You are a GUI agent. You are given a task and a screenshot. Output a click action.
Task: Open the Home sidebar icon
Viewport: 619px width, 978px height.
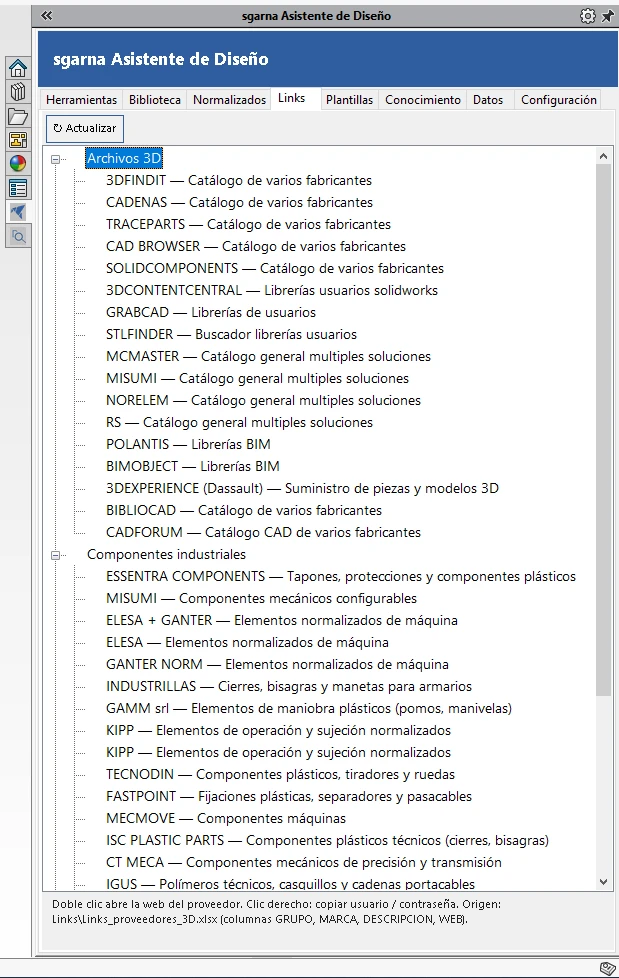[18, 68]
